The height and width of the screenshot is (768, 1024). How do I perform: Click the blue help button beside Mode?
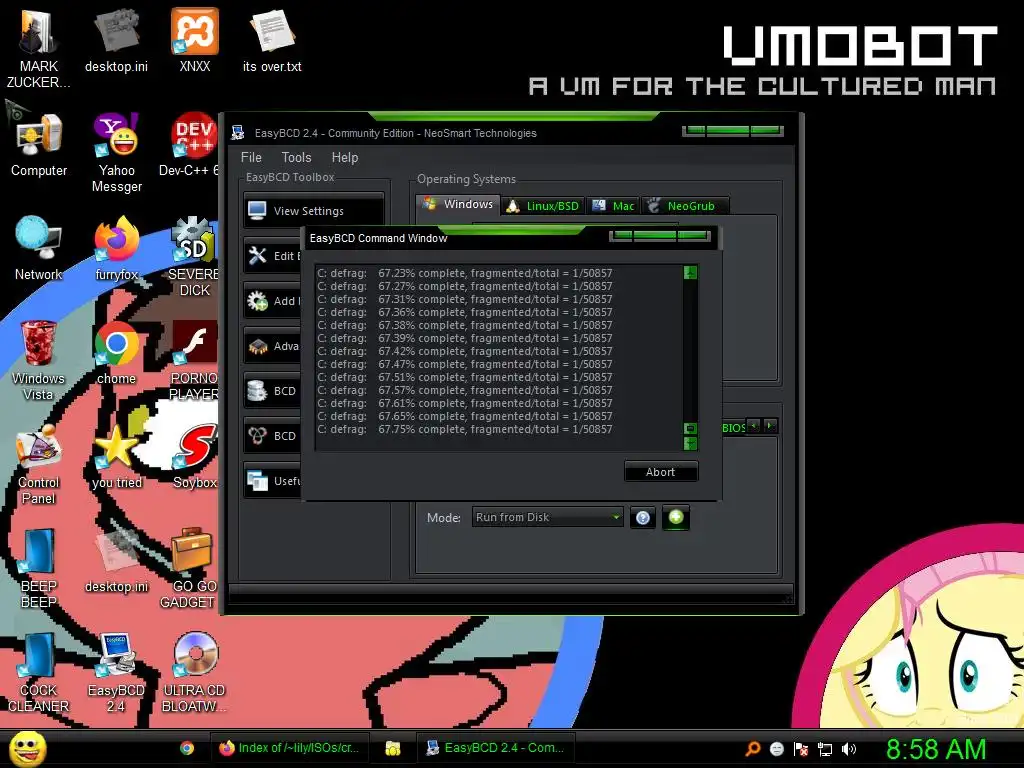(x=643, y=518)
